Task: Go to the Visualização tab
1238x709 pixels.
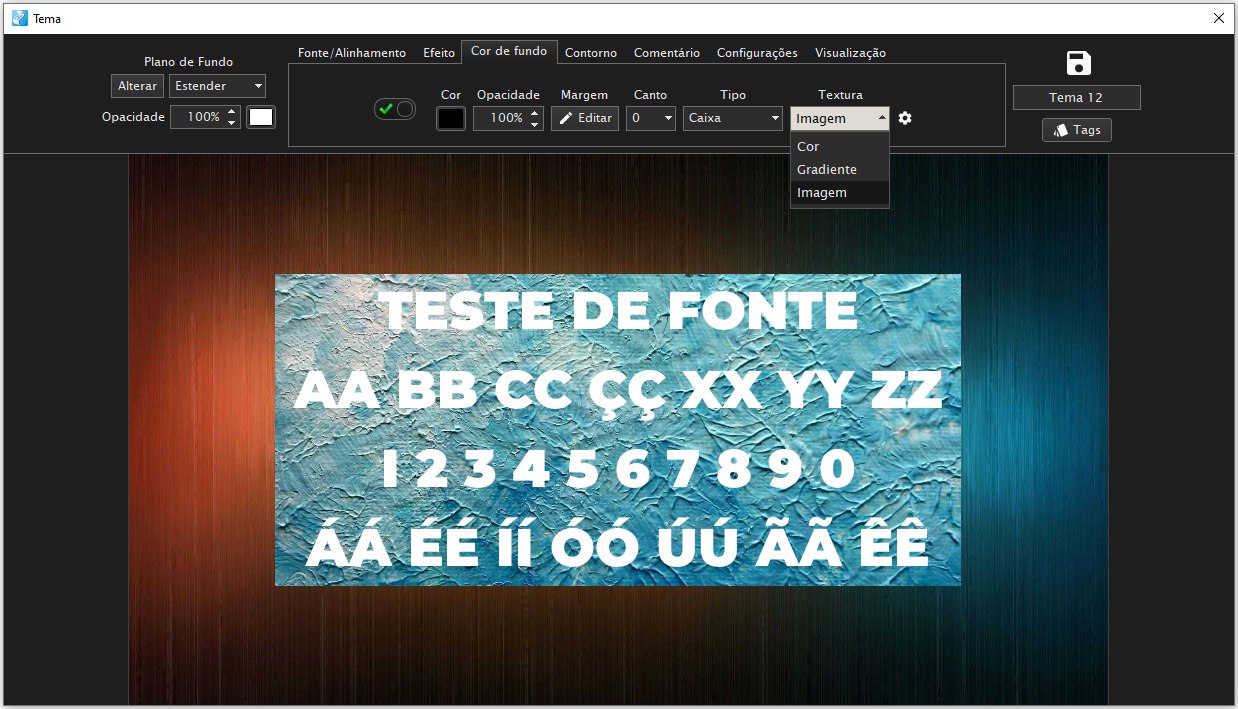Action: pos(850,53)
